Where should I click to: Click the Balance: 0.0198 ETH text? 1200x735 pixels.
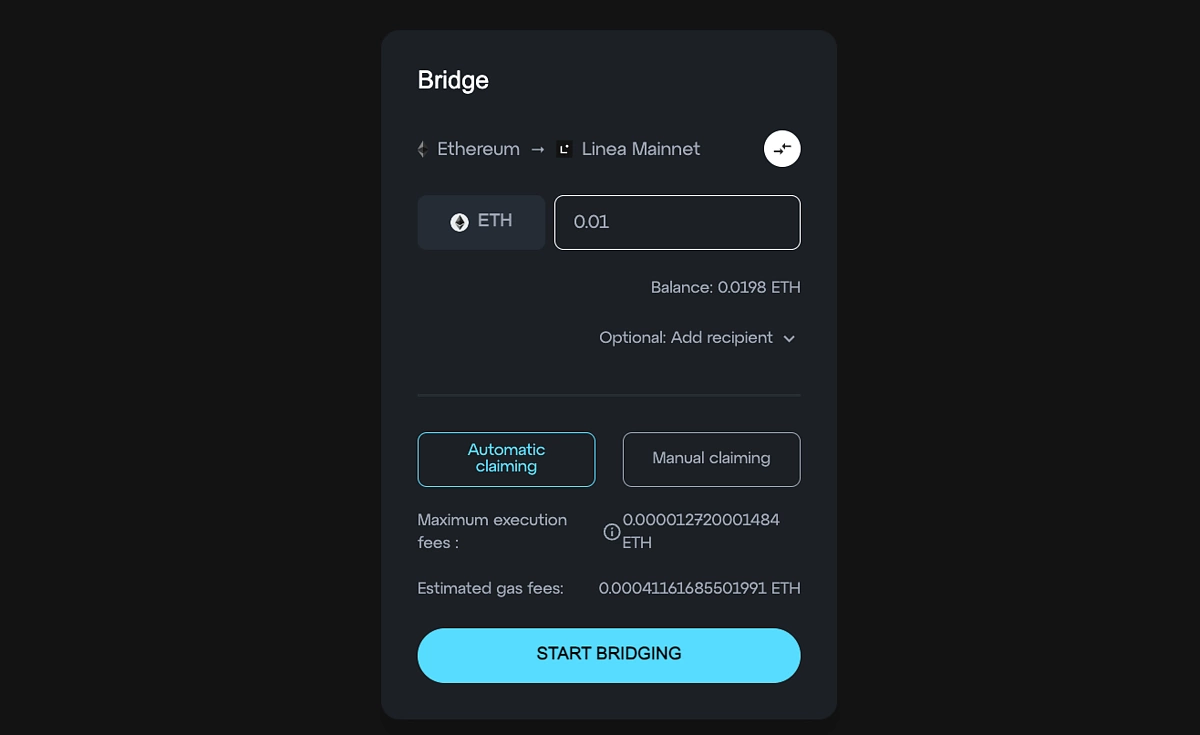725,287
